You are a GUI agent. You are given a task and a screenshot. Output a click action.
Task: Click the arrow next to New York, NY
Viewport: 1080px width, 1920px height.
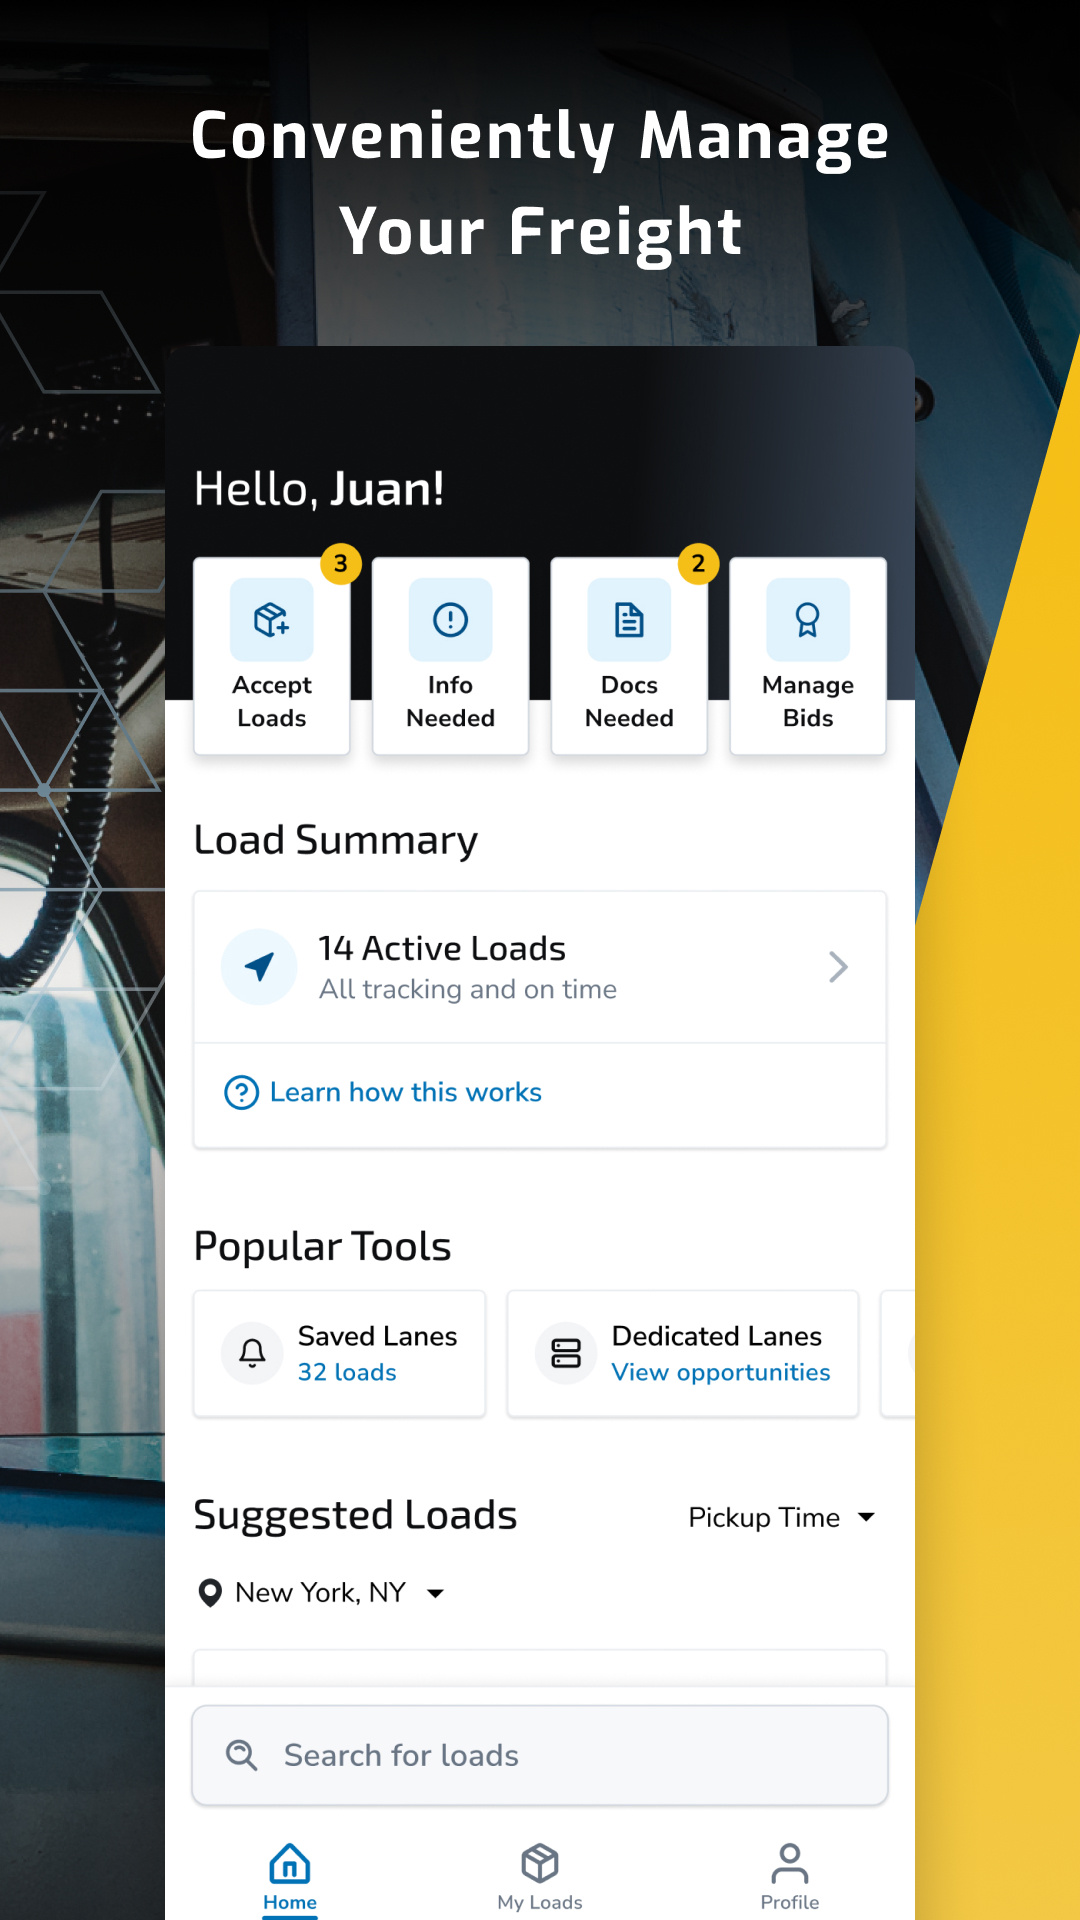[x=435, y=1593]
